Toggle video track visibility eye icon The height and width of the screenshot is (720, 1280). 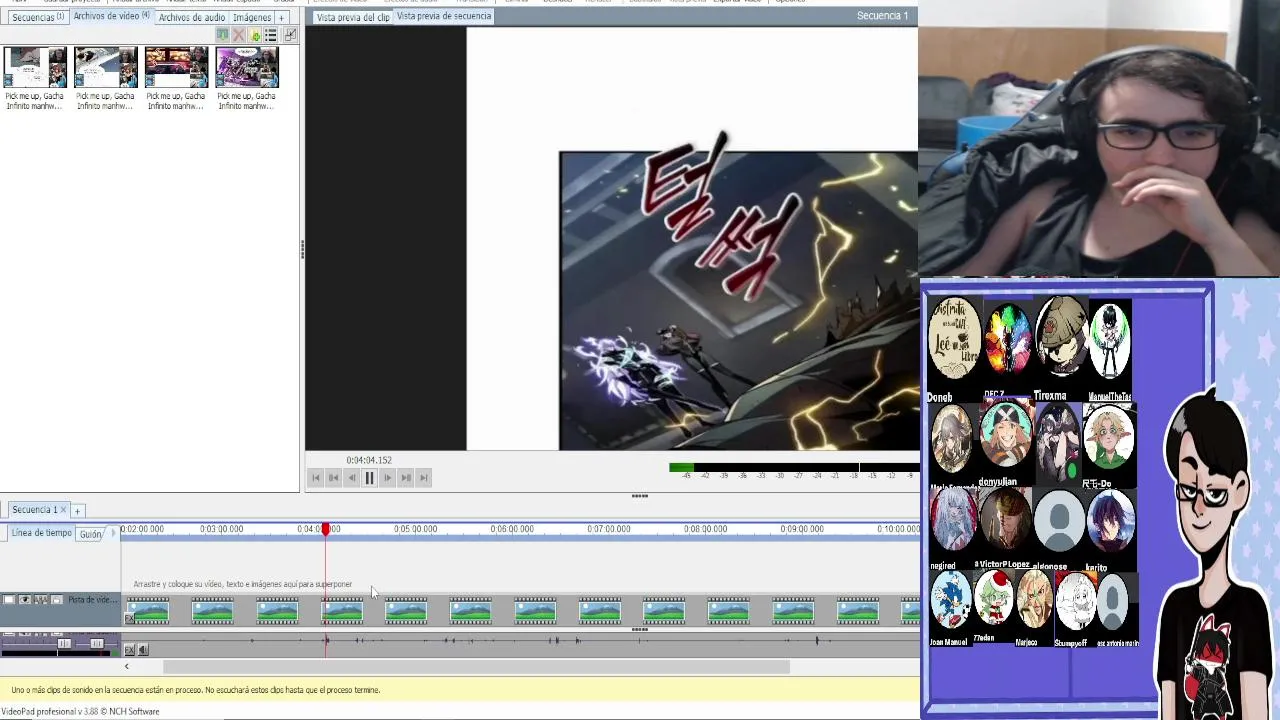tap(25, 600)
